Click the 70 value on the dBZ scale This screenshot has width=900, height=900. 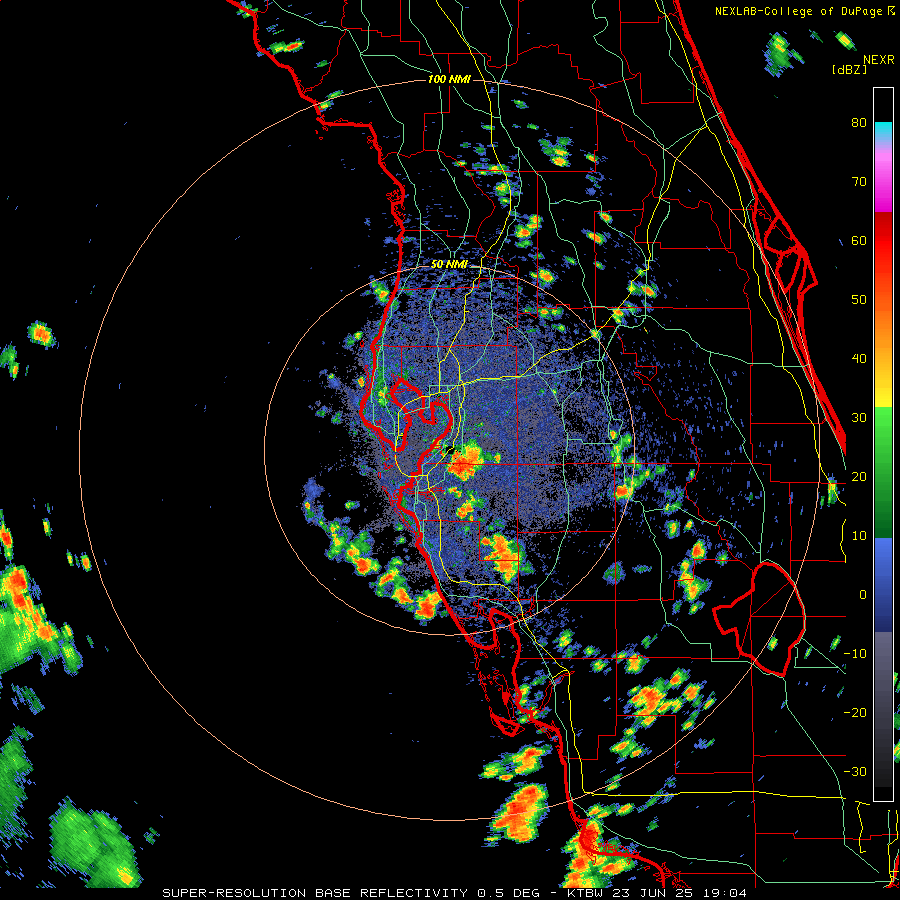point(859,182)
